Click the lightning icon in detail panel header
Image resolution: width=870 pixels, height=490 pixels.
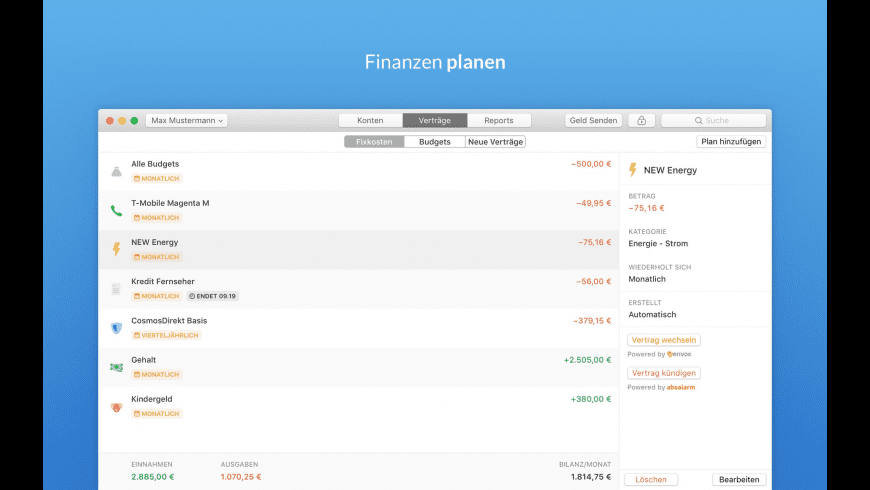[x=633, y=170]
